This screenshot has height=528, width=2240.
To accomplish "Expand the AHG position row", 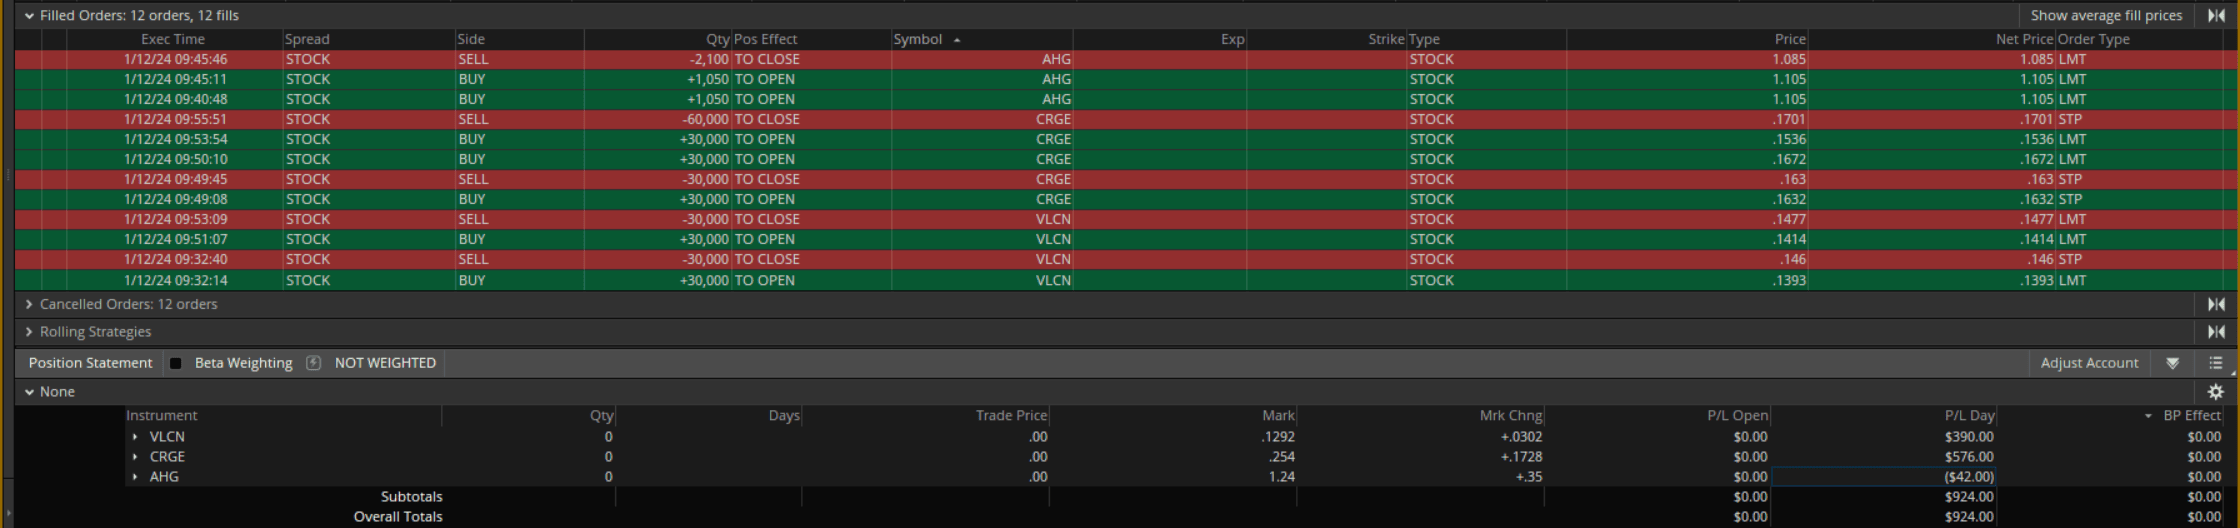I will 135,477.
